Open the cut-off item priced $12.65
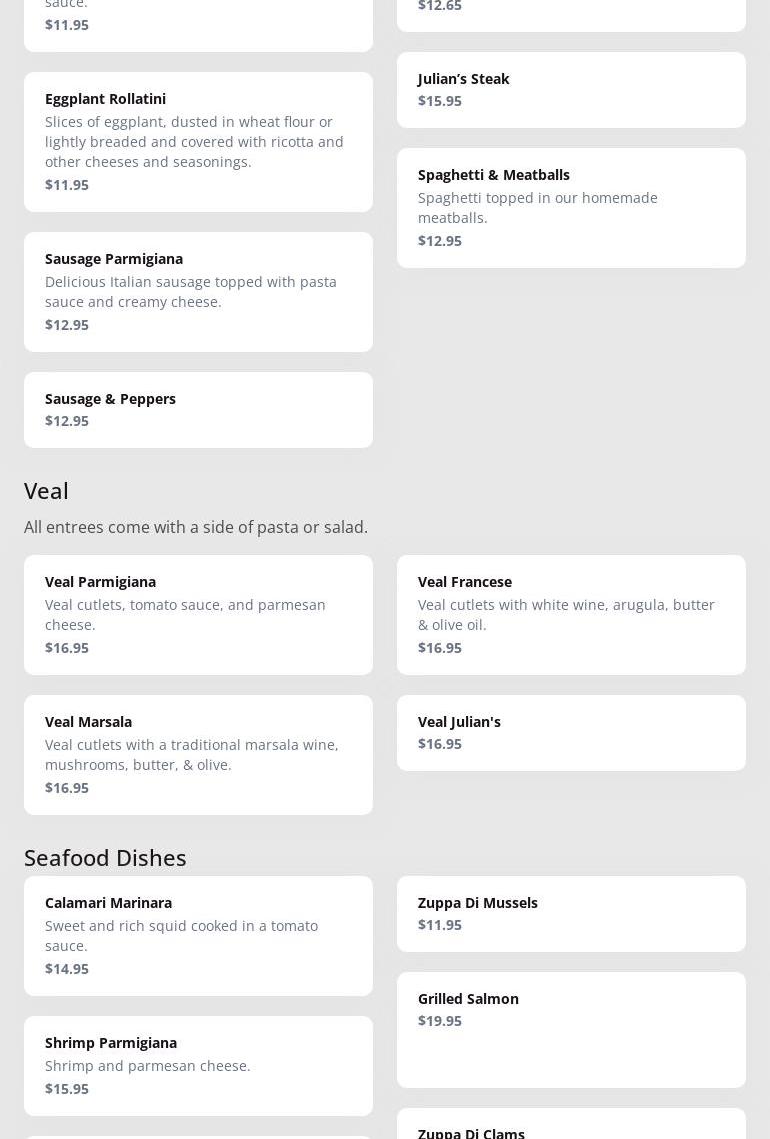 click(570, 12)
